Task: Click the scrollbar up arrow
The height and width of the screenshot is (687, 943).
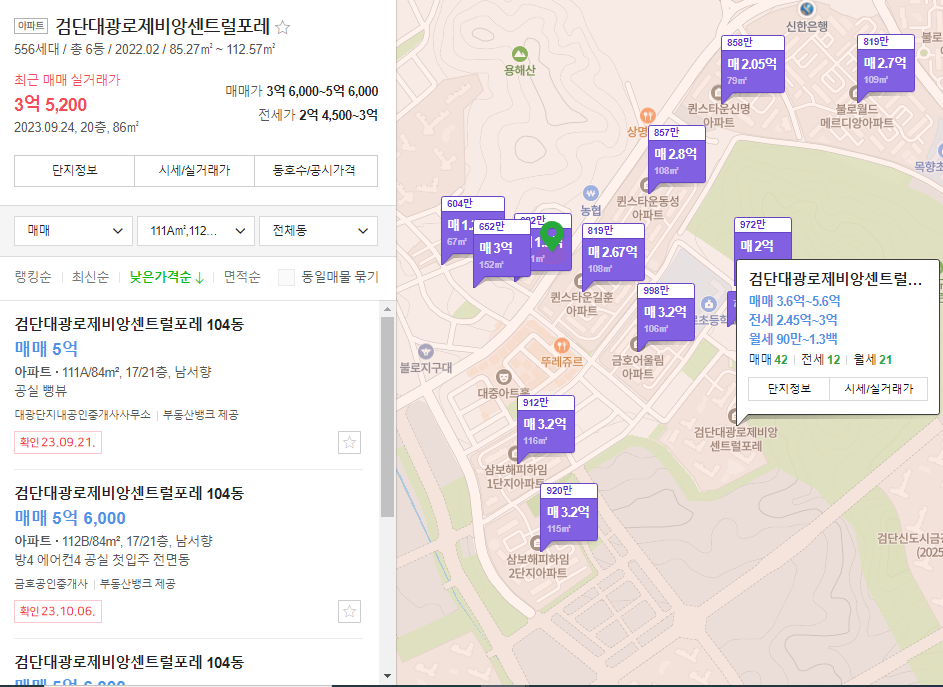Action: pos(387,309)
